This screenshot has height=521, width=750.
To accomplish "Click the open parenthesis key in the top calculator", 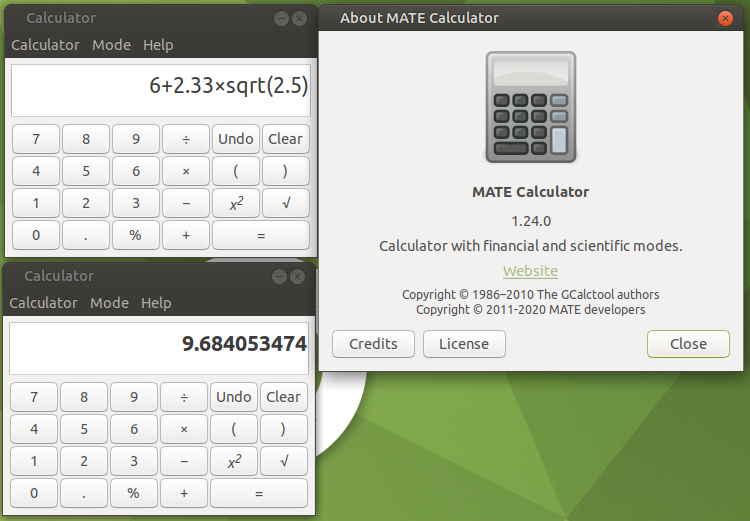I will point(236,171).
